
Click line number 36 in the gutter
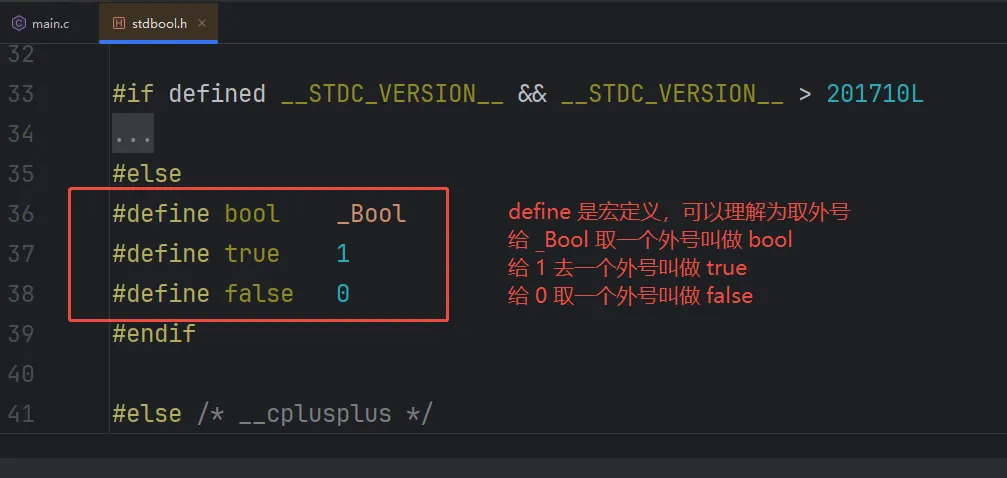21,214
